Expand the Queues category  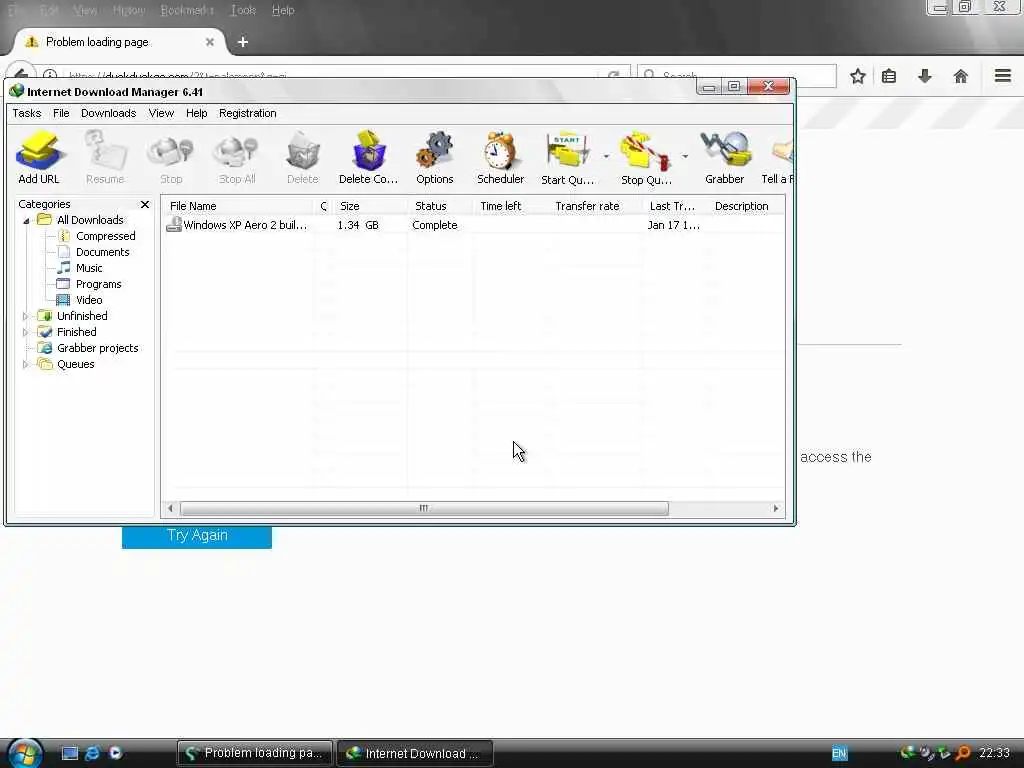26,364
